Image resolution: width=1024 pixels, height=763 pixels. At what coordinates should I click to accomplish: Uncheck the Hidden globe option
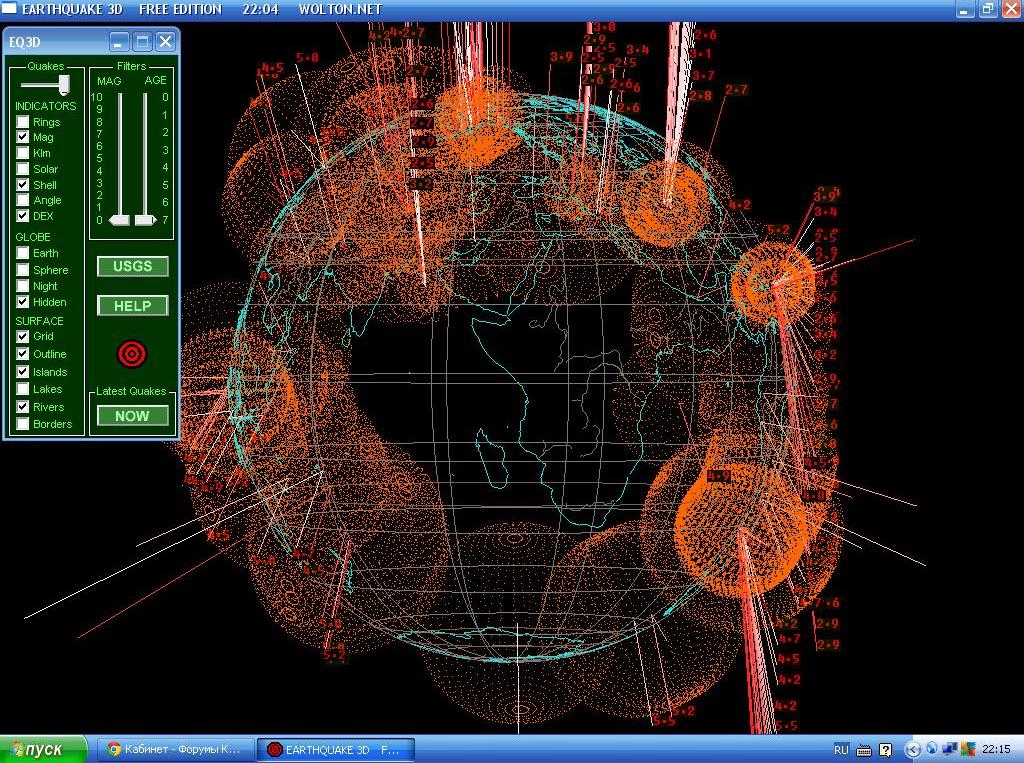tap(23, 302)
